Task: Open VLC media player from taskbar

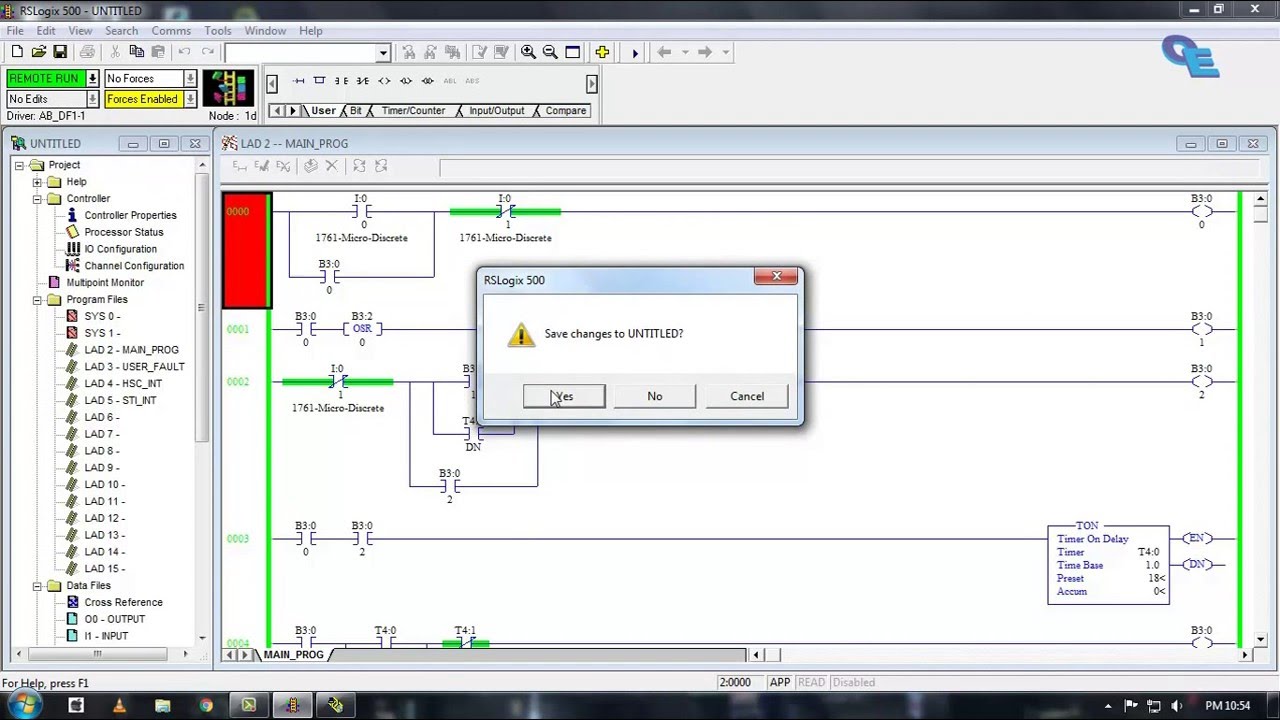Action: click(x=119, y=705)
